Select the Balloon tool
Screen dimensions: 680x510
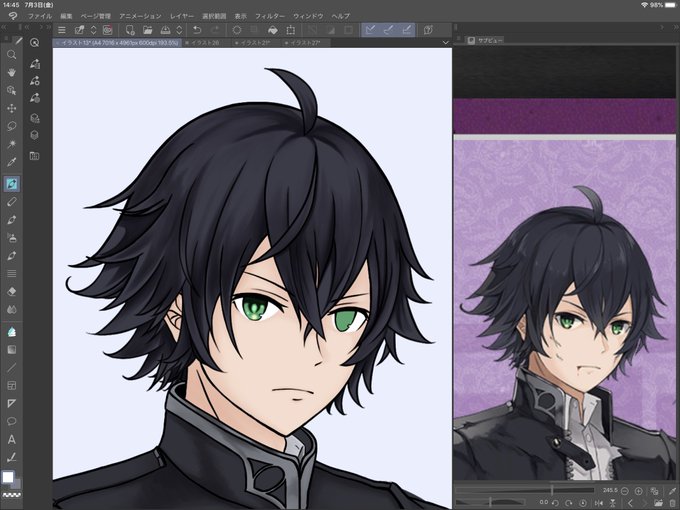[x=12, y=421]
